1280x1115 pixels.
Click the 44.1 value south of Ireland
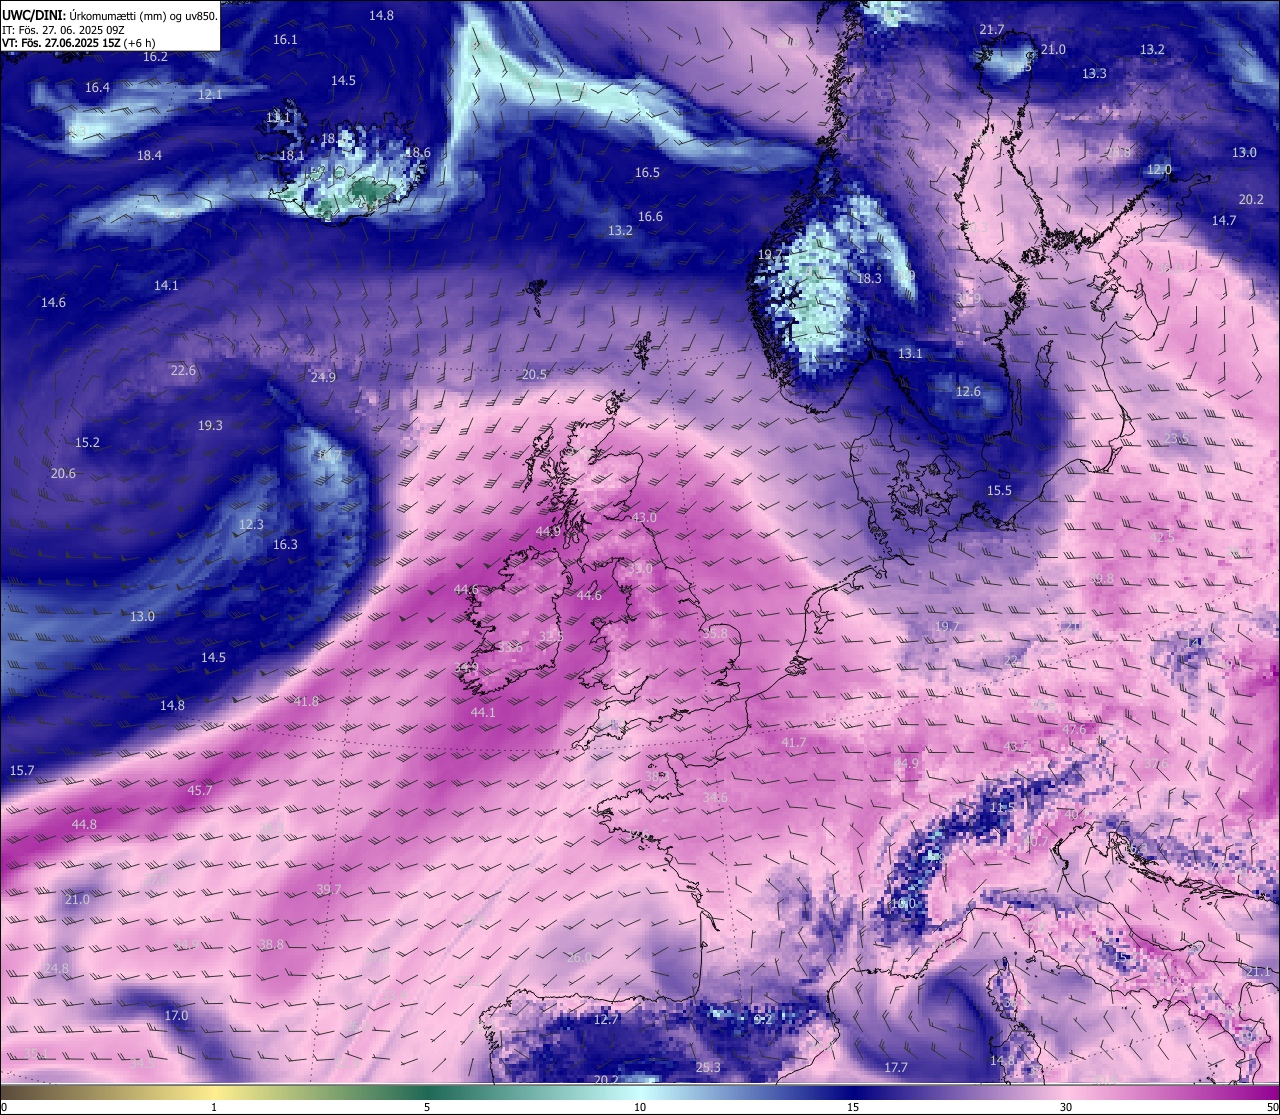pos(483,713)
